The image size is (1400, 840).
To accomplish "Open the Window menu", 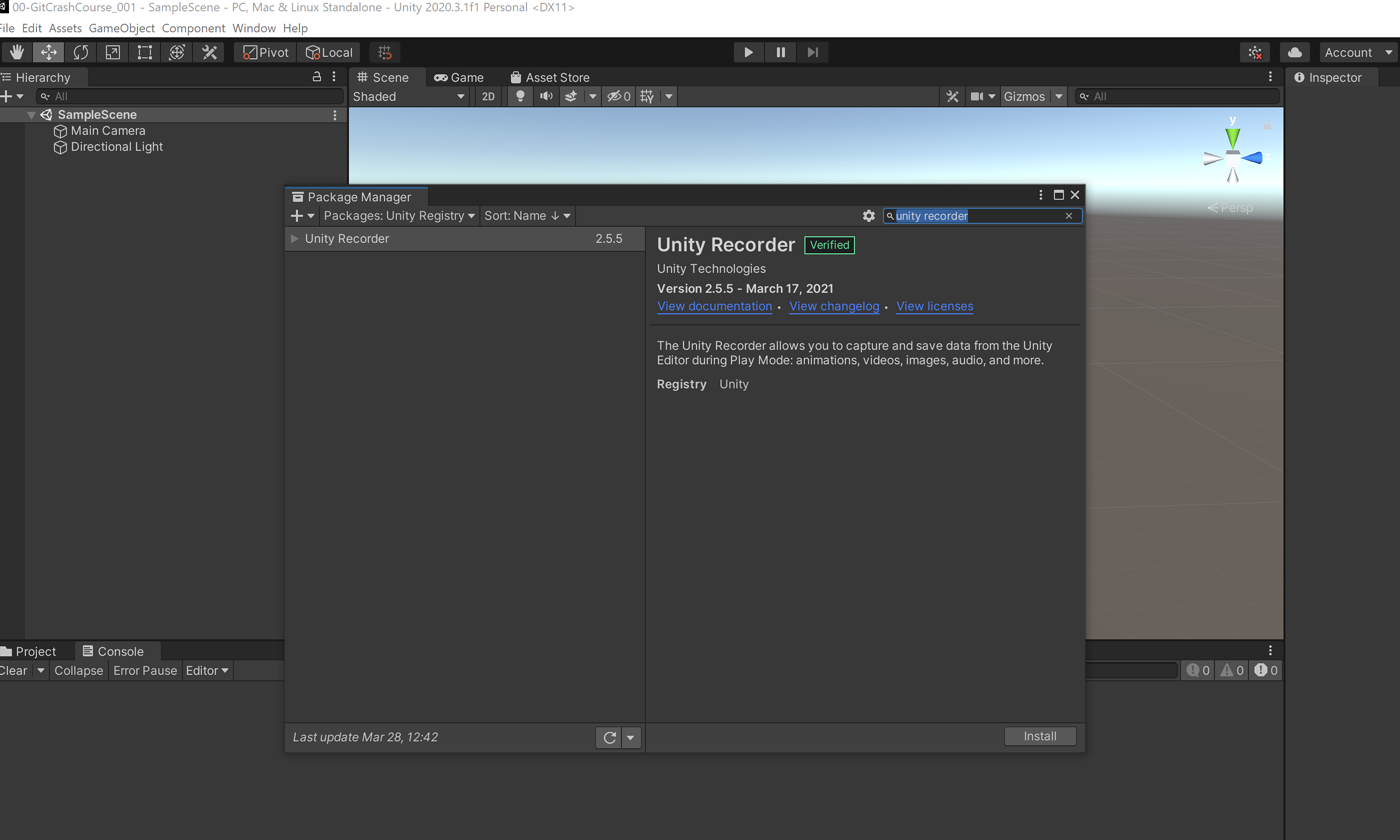I will click(254, 28).
